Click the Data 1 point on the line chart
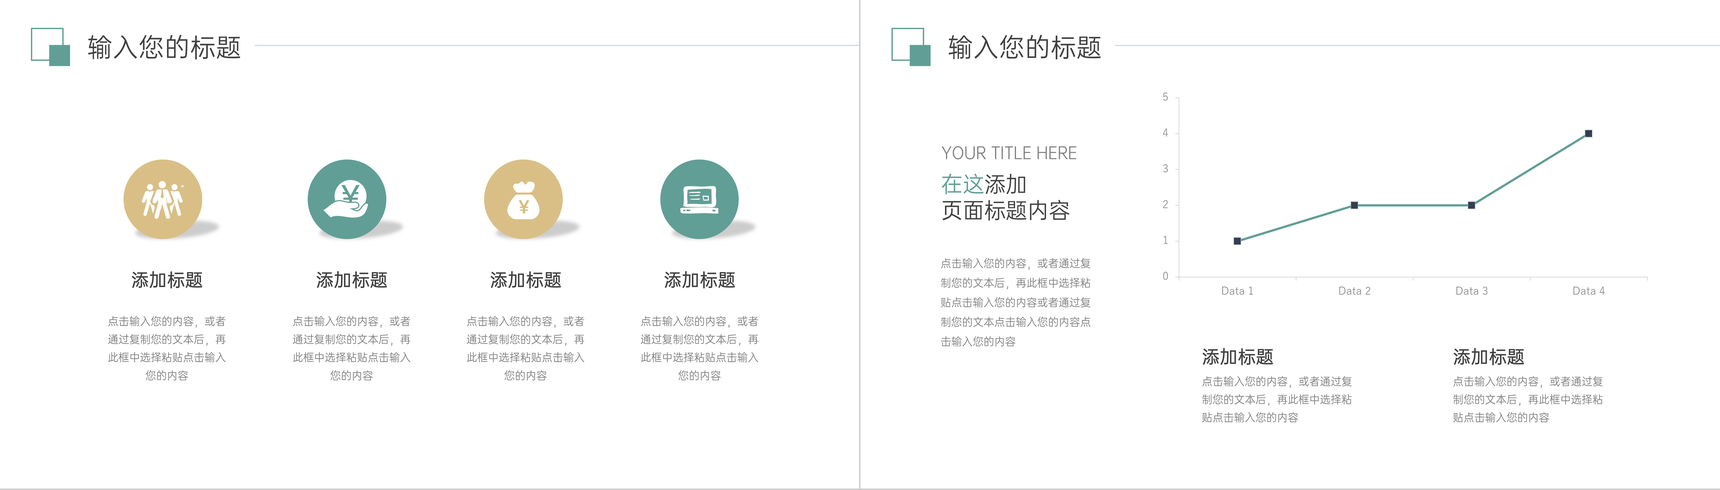 pyautogui.click(x=1237, y=241)
